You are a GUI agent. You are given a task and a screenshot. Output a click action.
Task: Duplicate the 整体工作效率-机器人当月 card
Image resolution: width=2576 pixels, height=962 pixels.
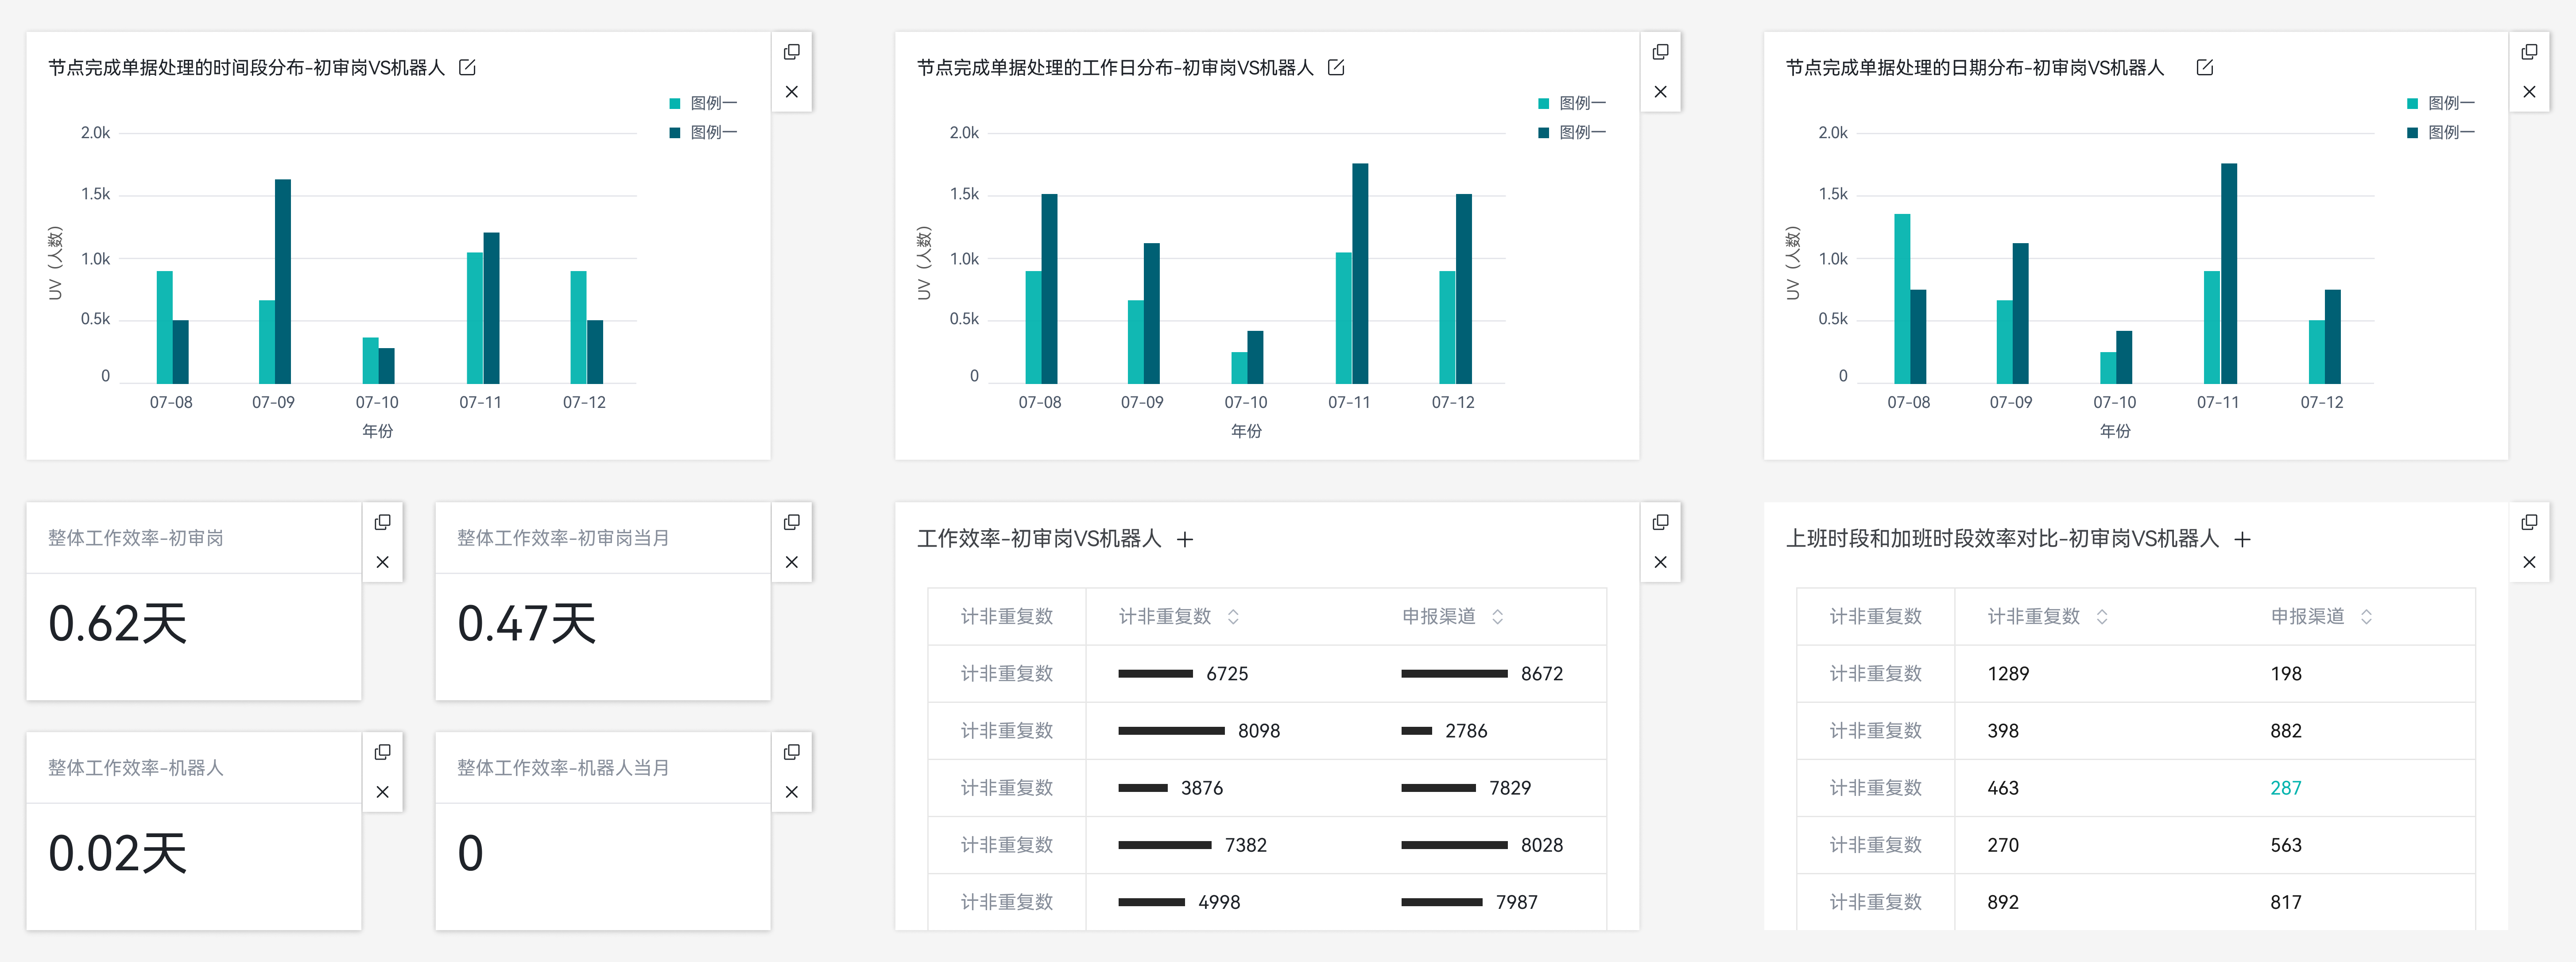(x=791, y=752)
